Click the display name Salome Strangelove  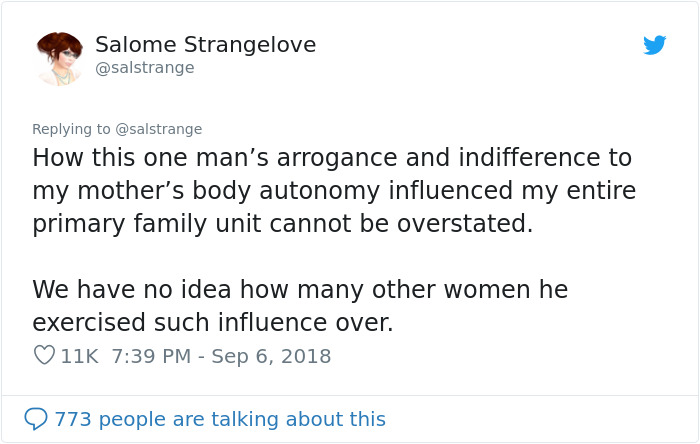click(x=205, y=45)
